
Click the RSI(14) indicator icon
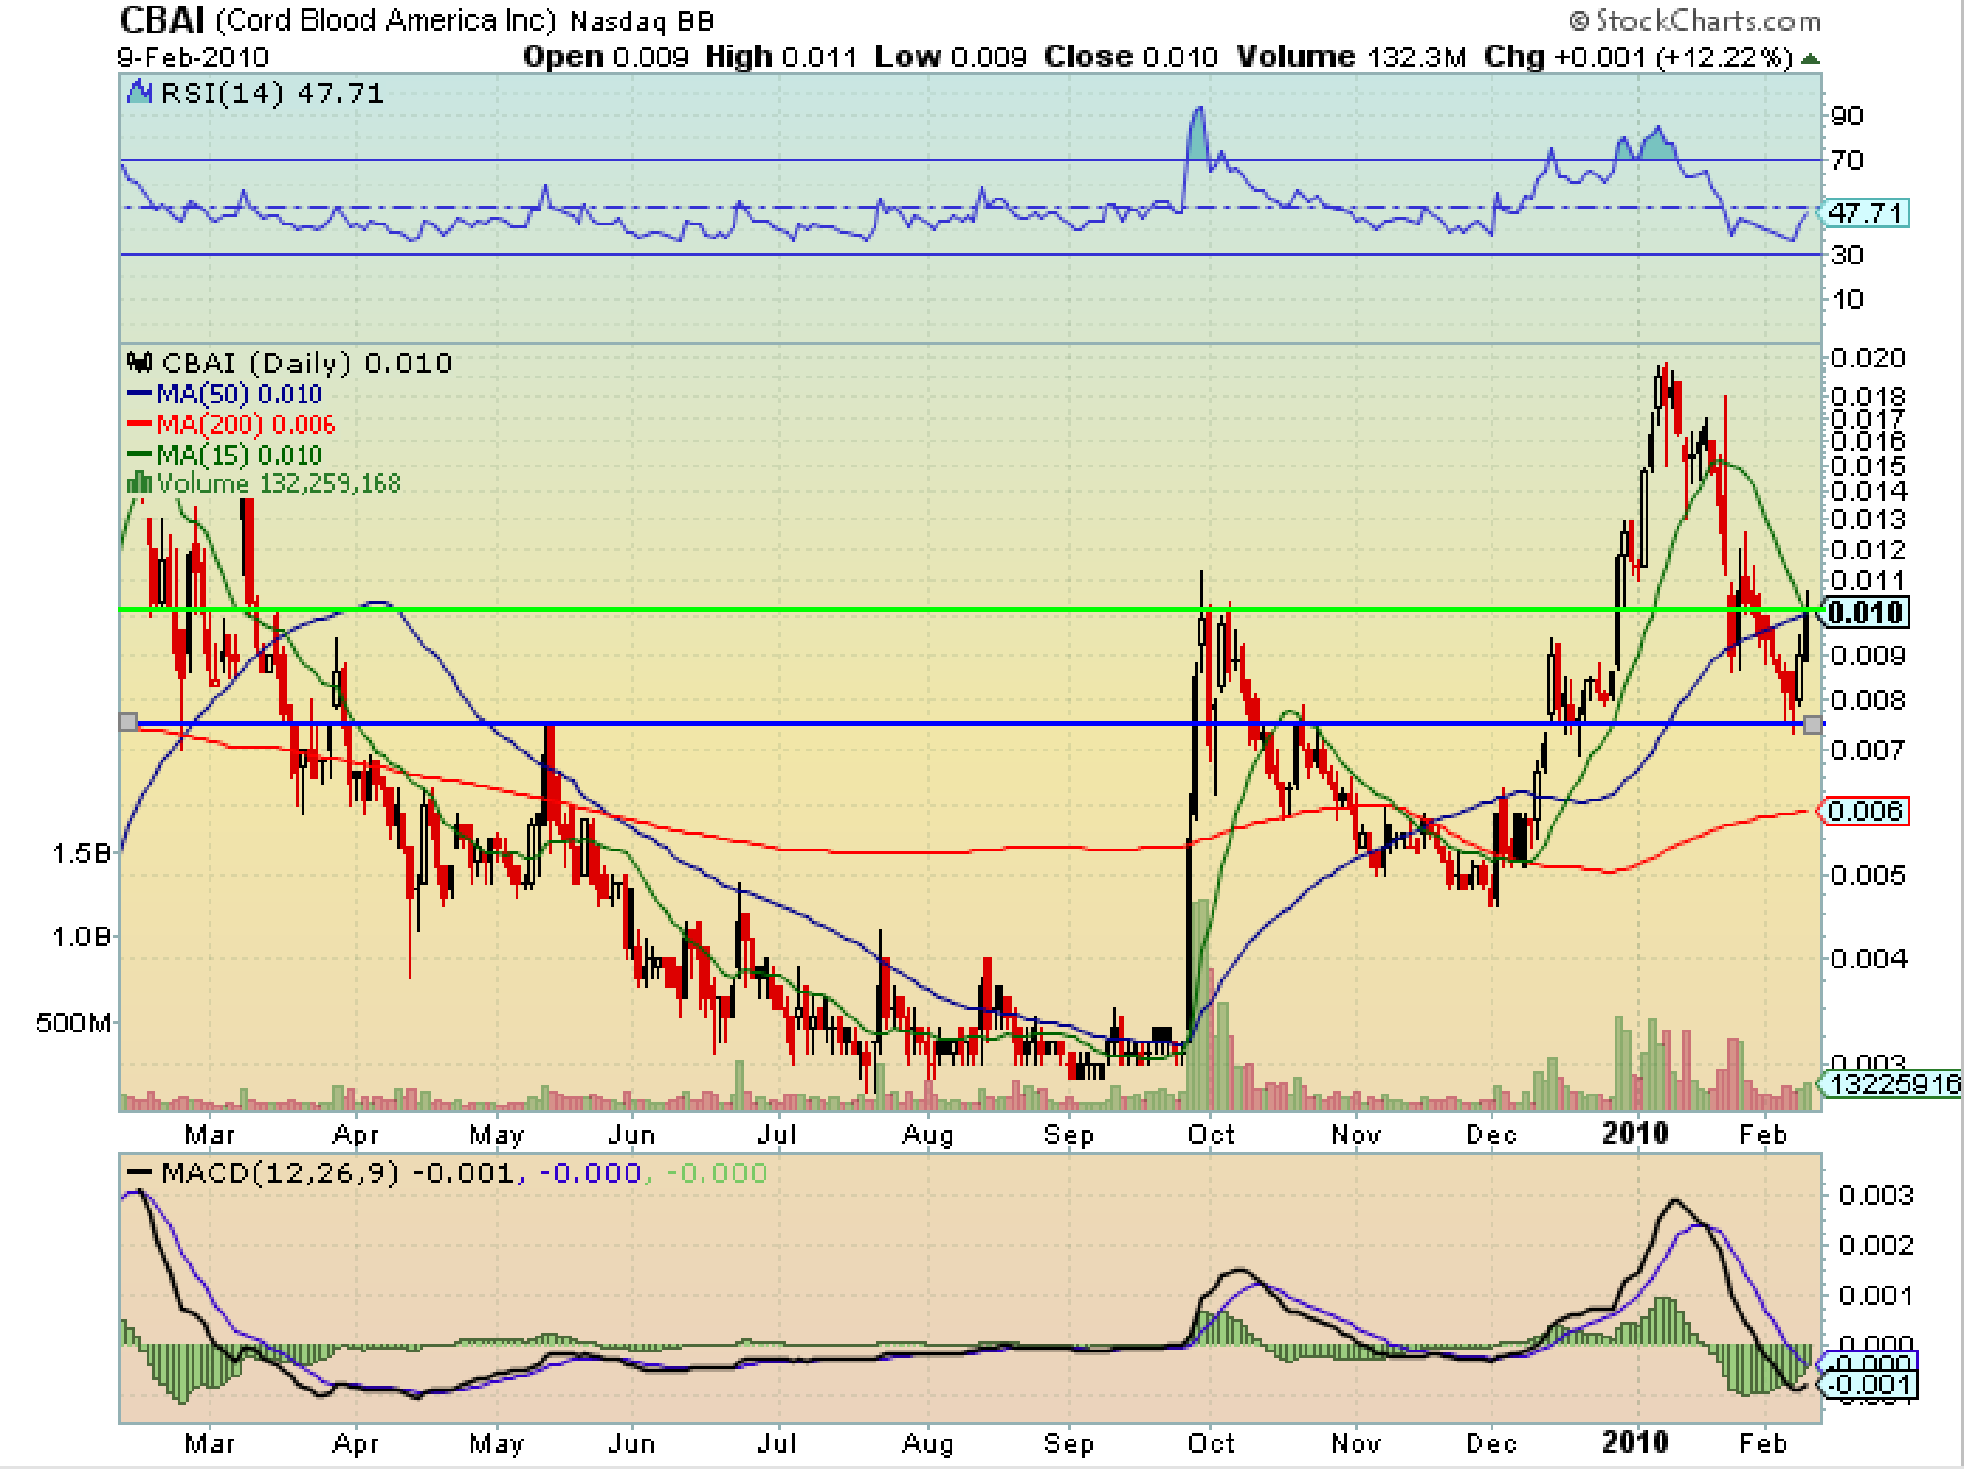pos(140,93)
